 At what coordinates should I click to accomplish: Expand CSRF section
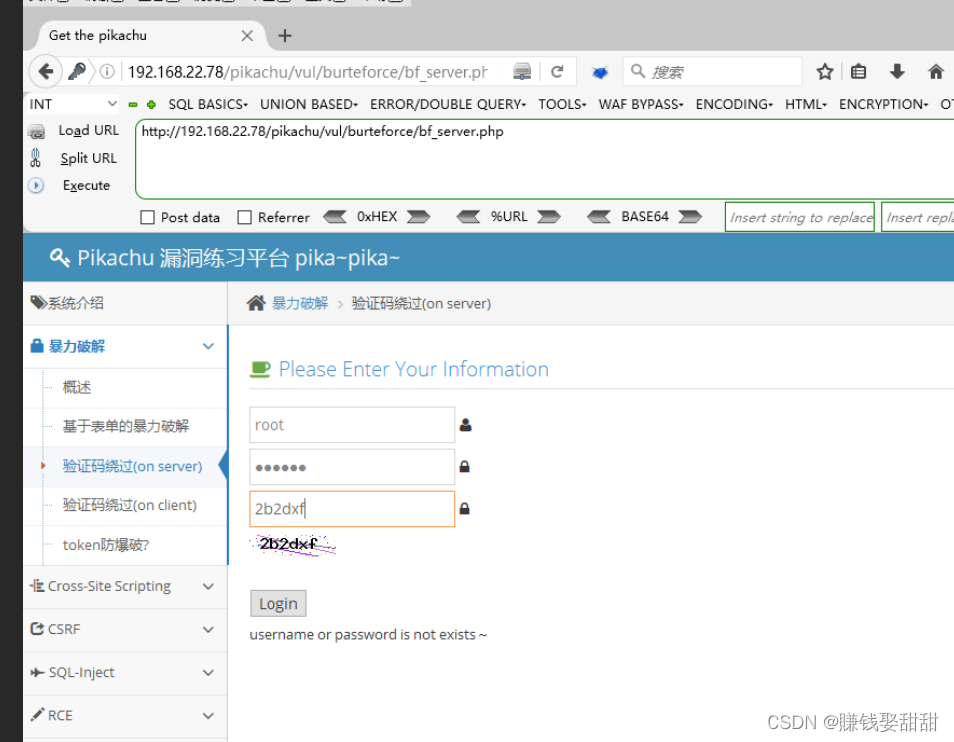click(x=125, y=629)
